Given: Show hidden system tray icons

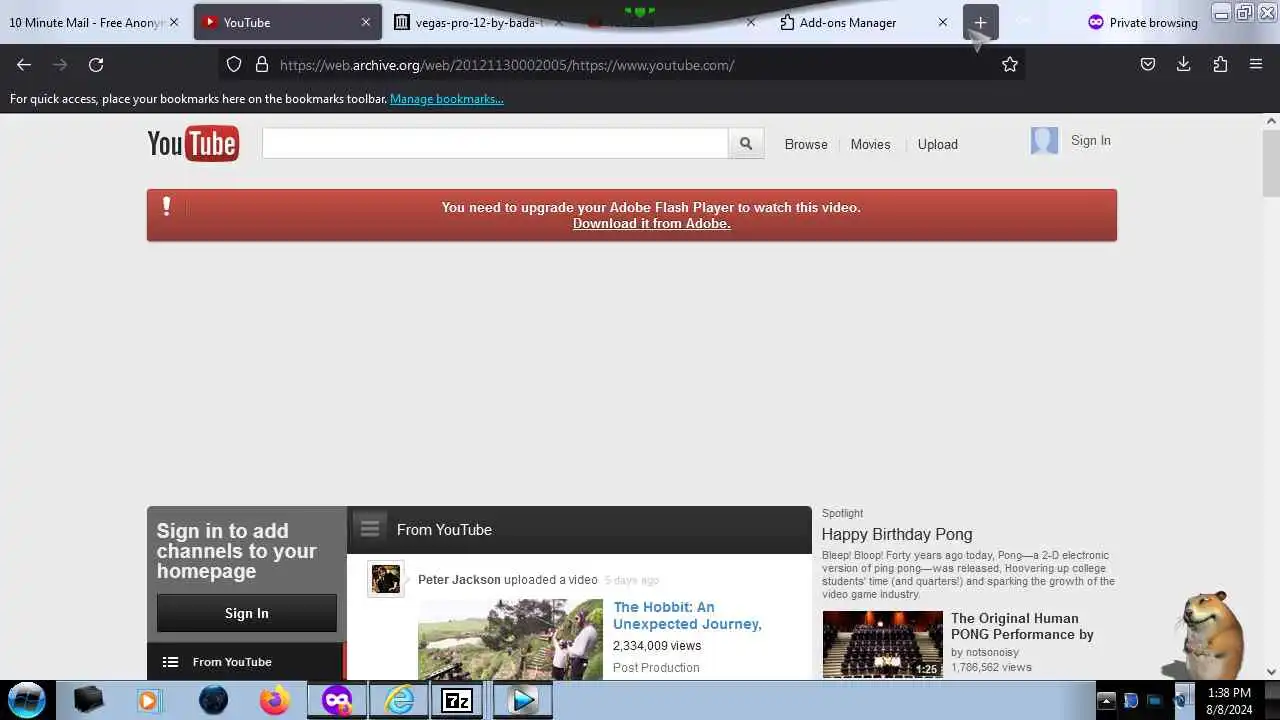Looking at the screenshot, I should point(1106,700).
